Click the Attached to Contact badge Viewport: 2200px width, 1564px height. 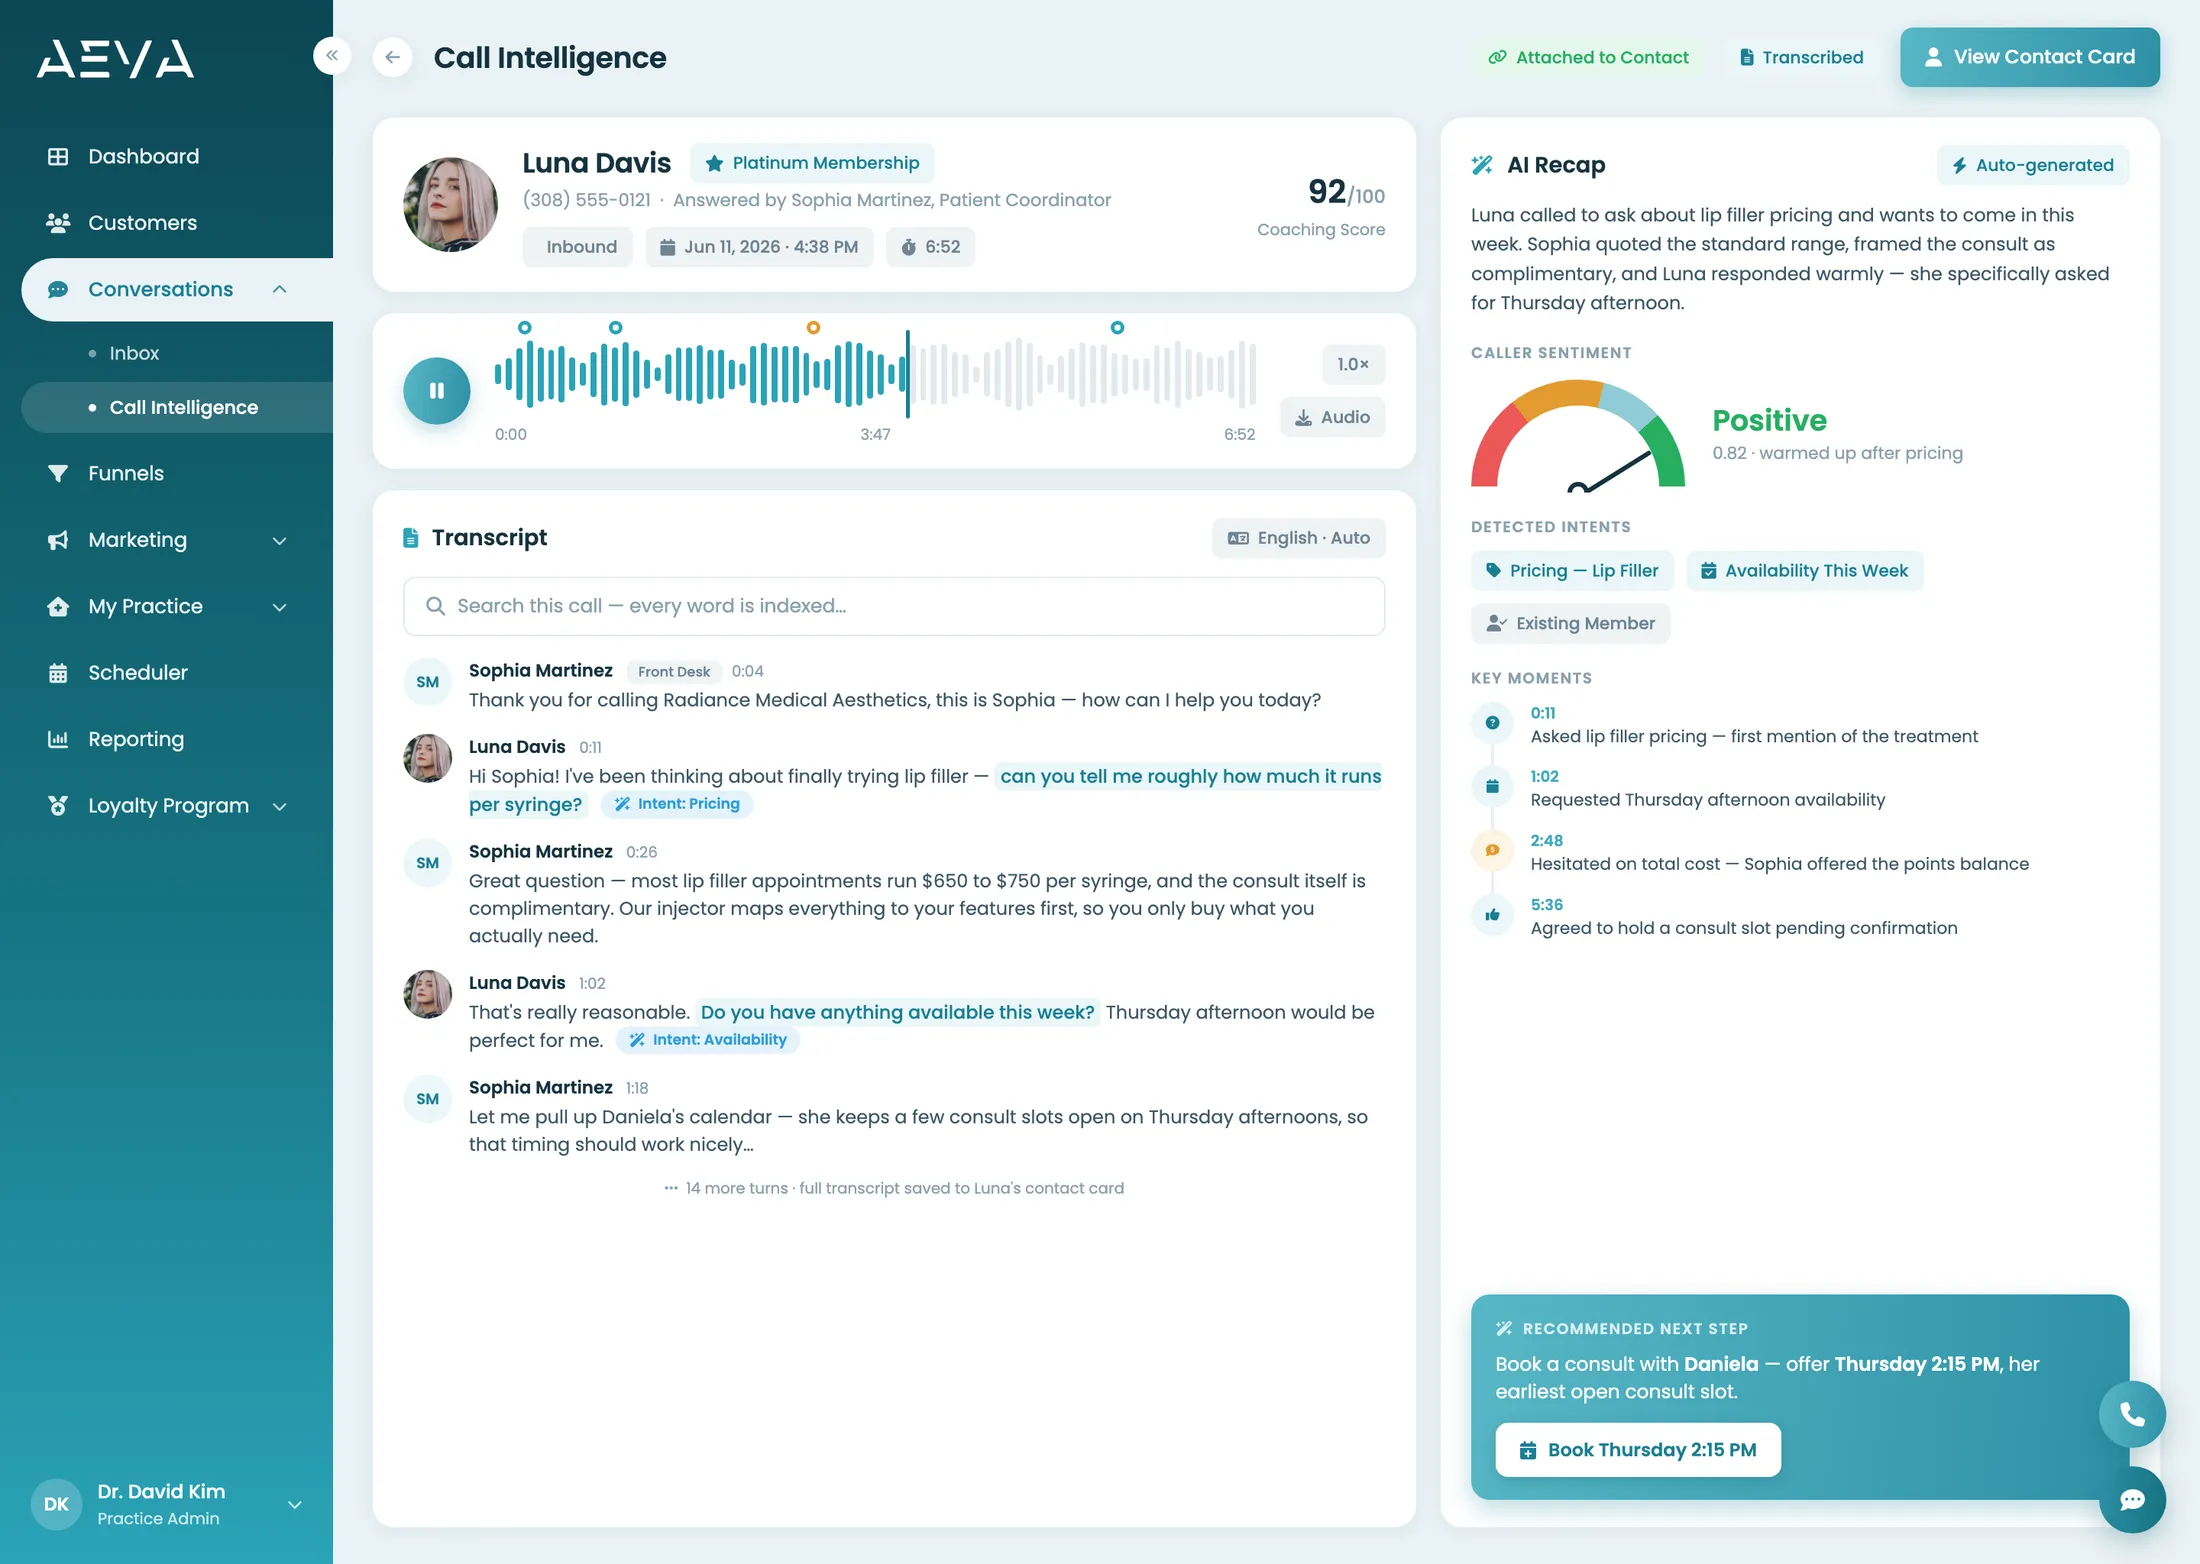pyautogui.click(x=1588, y=57)
